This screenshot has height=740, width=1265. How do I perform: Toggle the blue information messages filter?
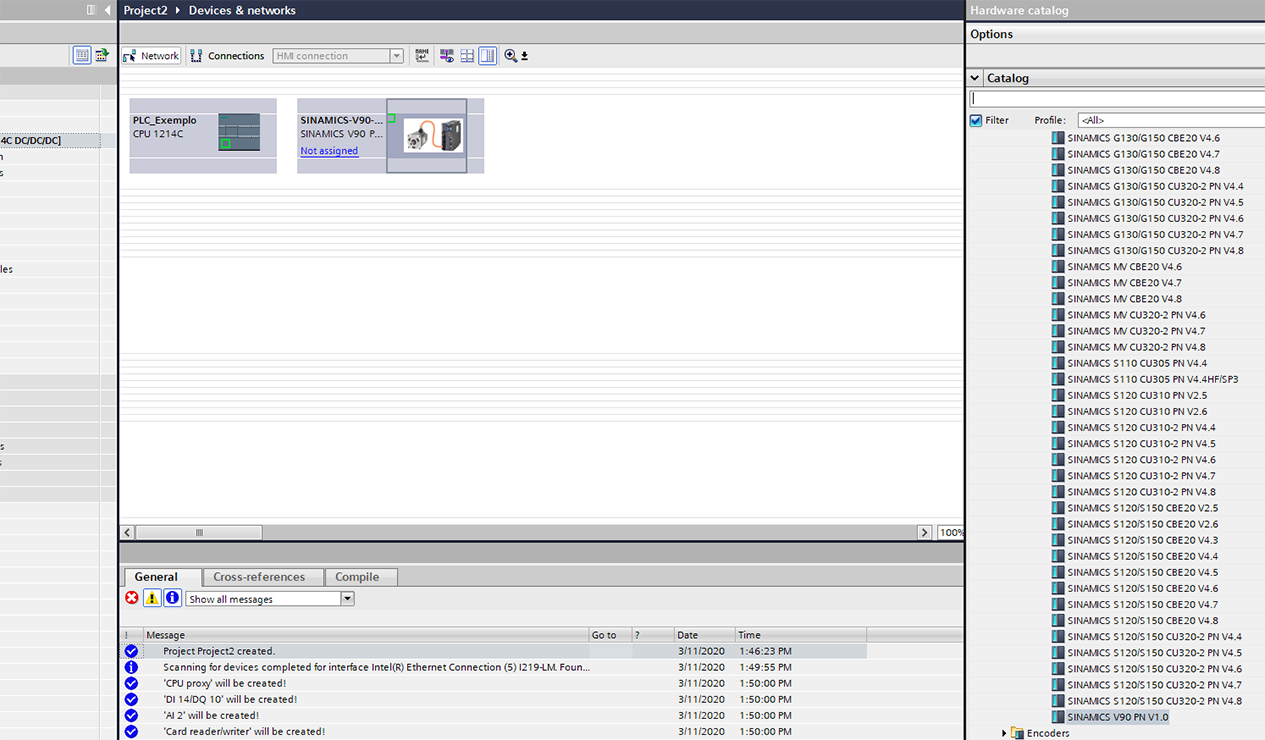coord(172,598)
